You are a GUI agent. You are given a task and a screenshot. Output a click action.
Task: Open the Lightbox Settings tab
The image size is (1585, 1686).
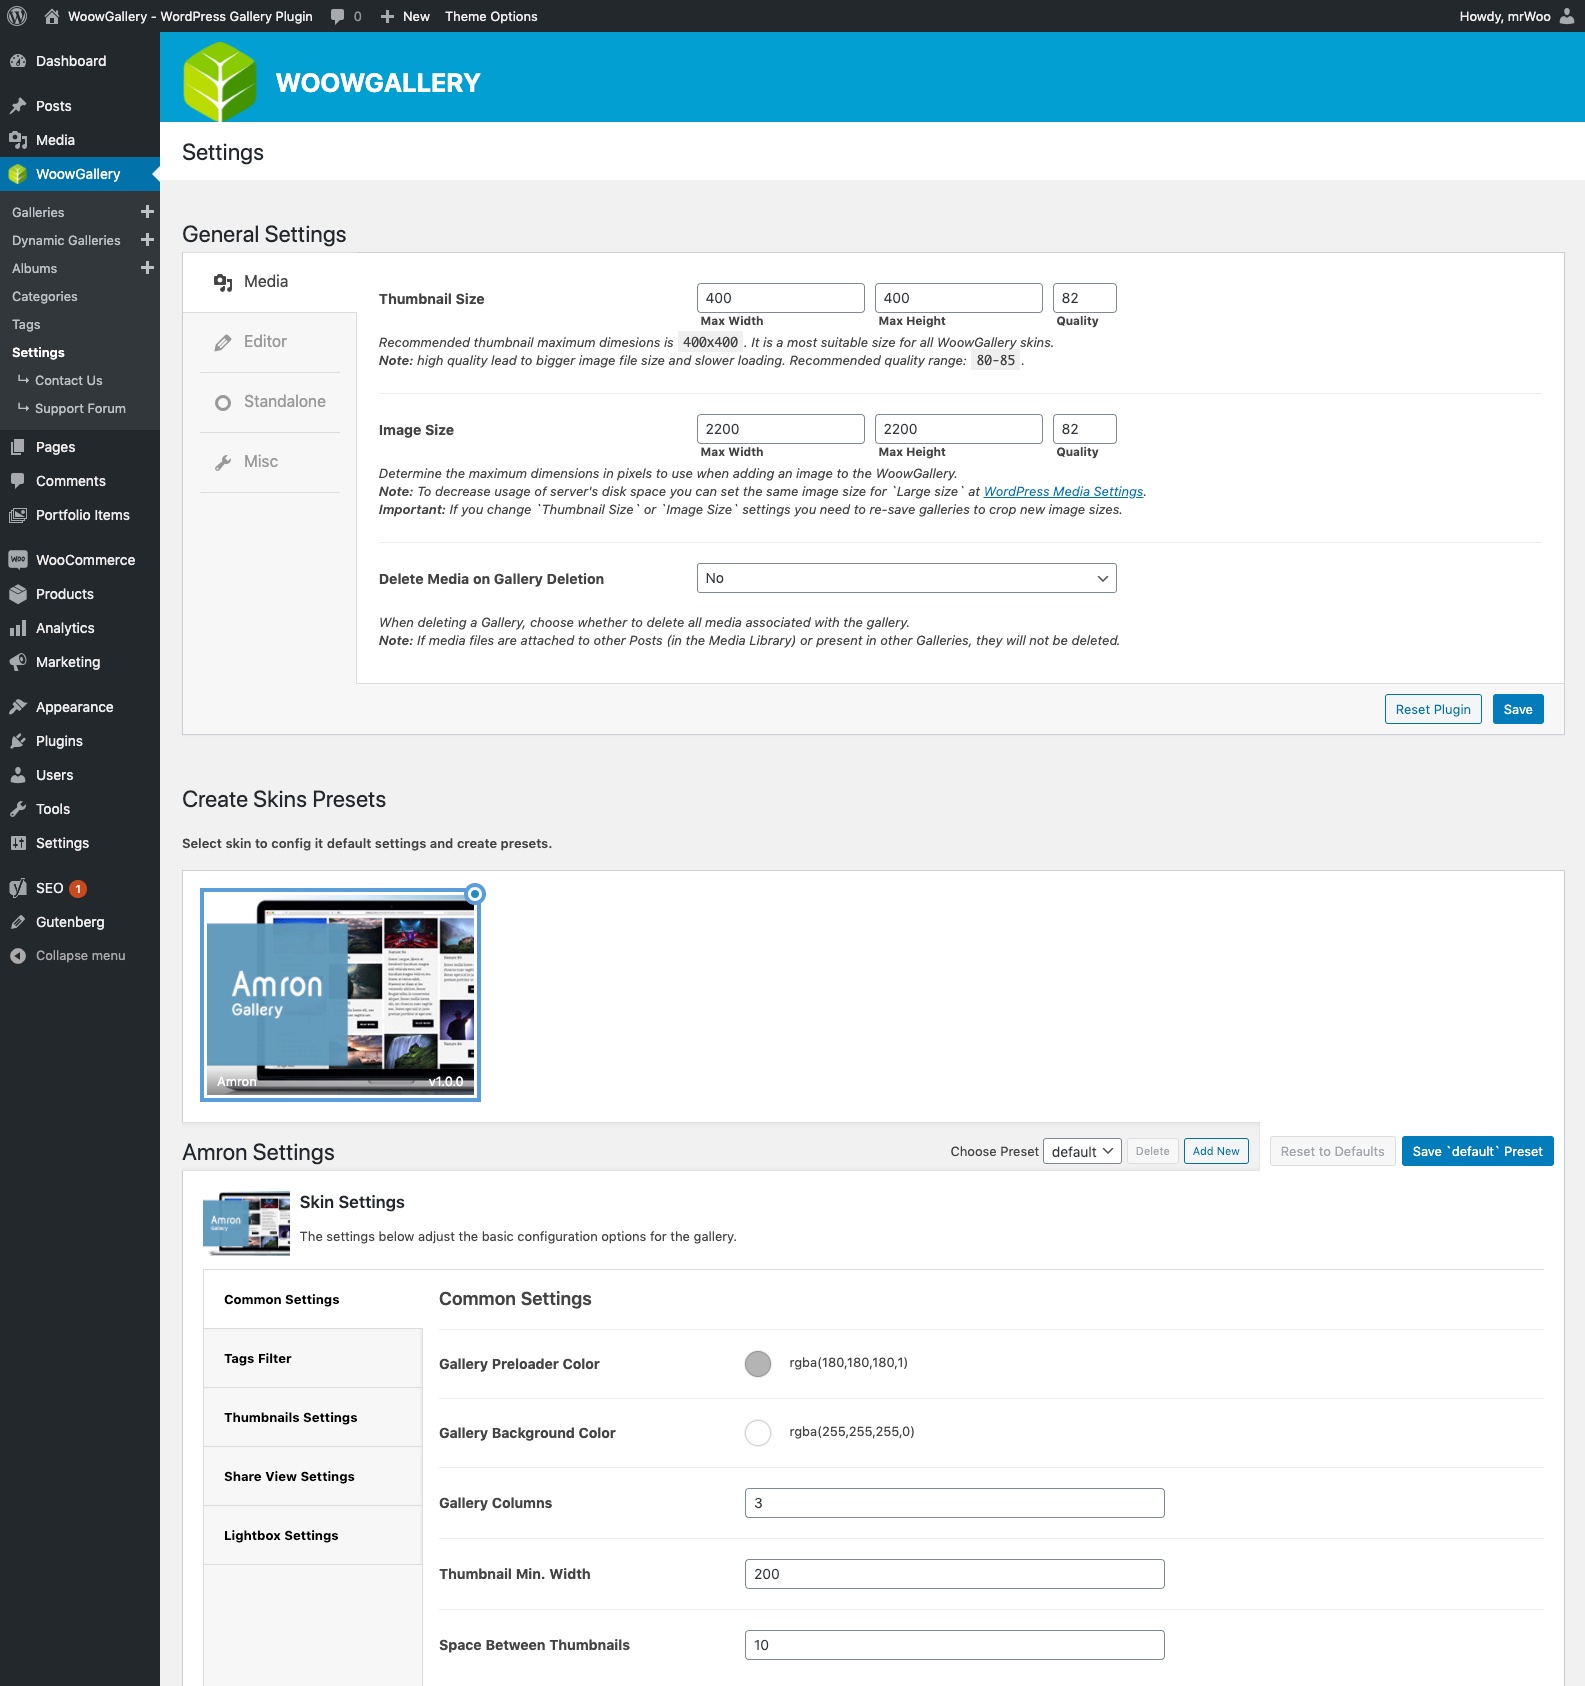tap(313, 1535)
